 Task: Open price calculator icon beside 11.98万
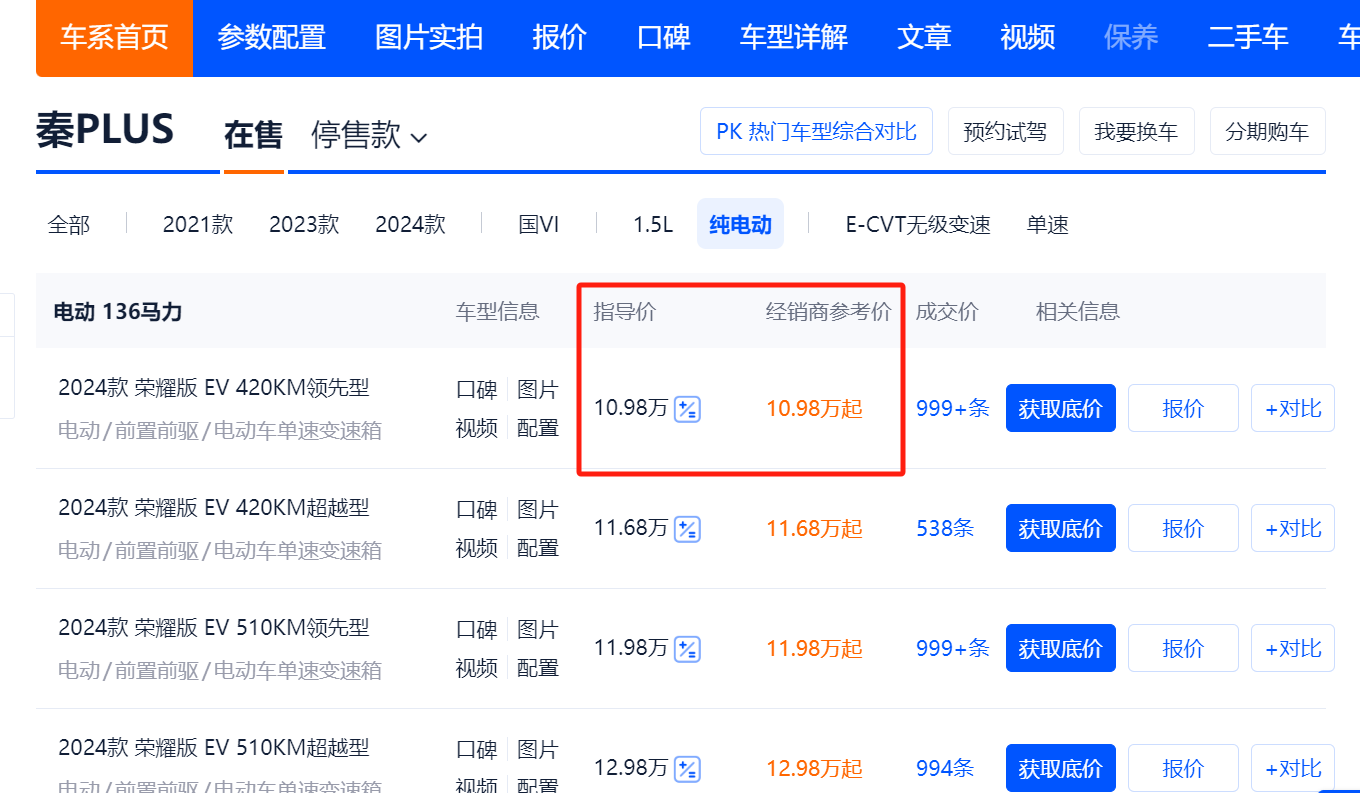(x=687, y=649)
